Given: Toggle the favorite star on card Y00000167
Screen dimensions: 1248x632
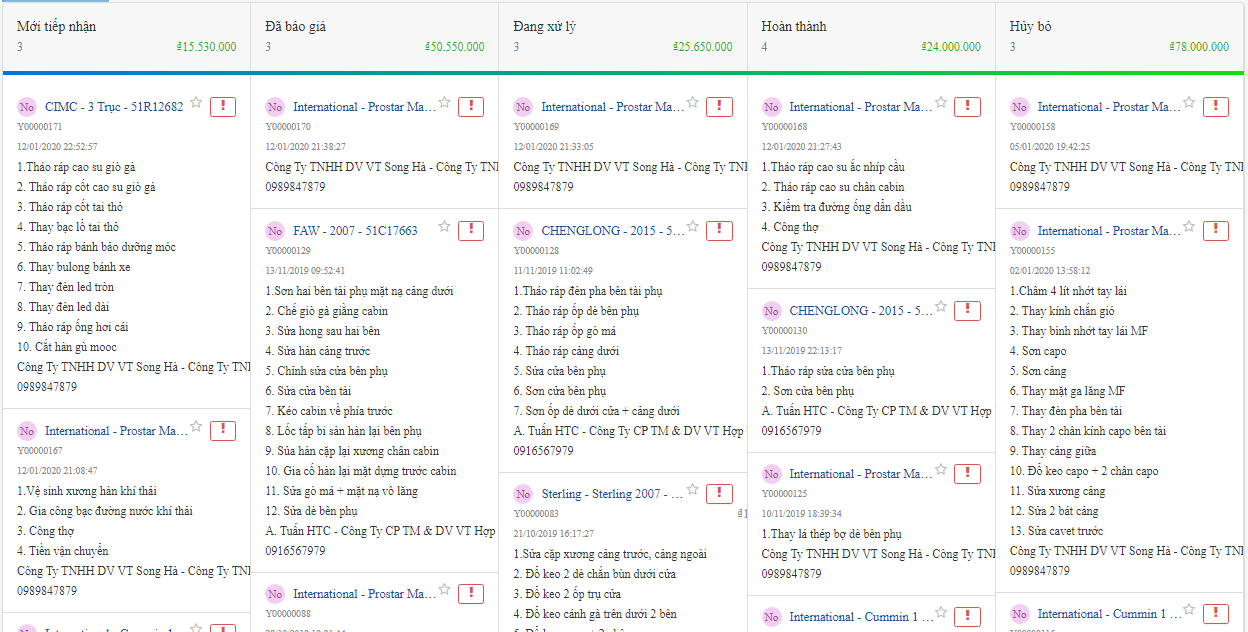Looking at the screenshot, I should tap(196, 427).
